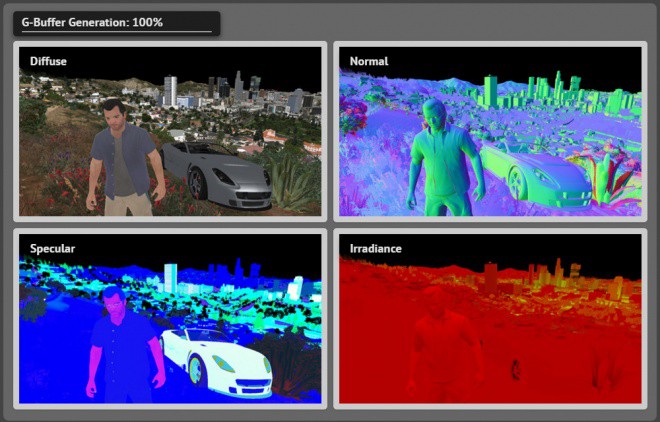Open the Normal buffer preview

point(490,131)
